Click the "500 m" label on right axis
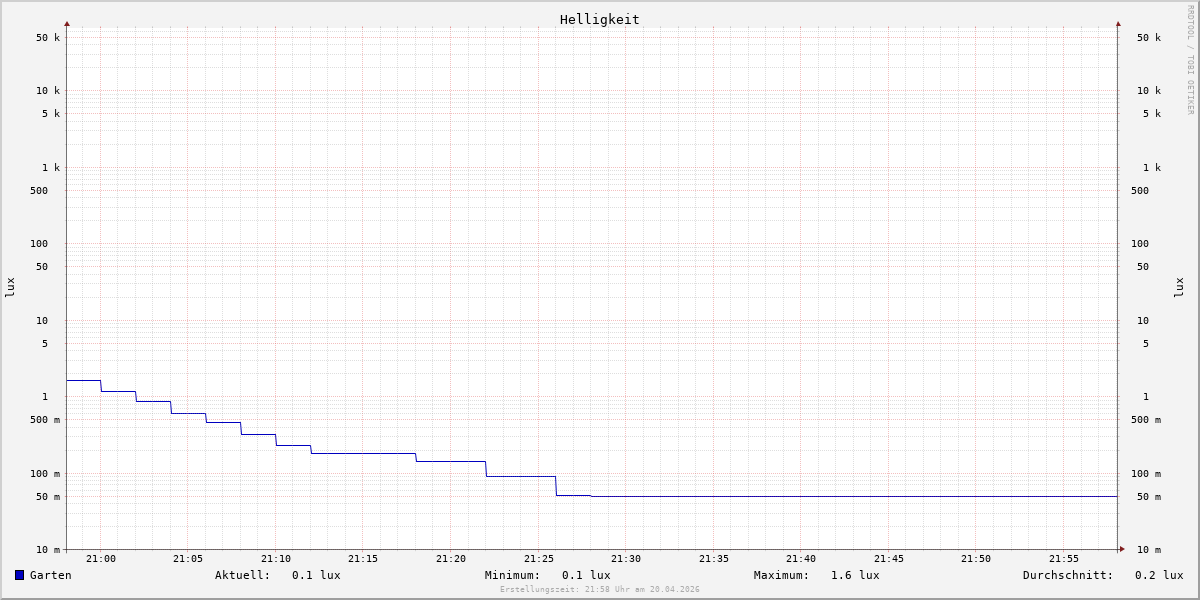Screen dimensions: 1200x600 1146,420
